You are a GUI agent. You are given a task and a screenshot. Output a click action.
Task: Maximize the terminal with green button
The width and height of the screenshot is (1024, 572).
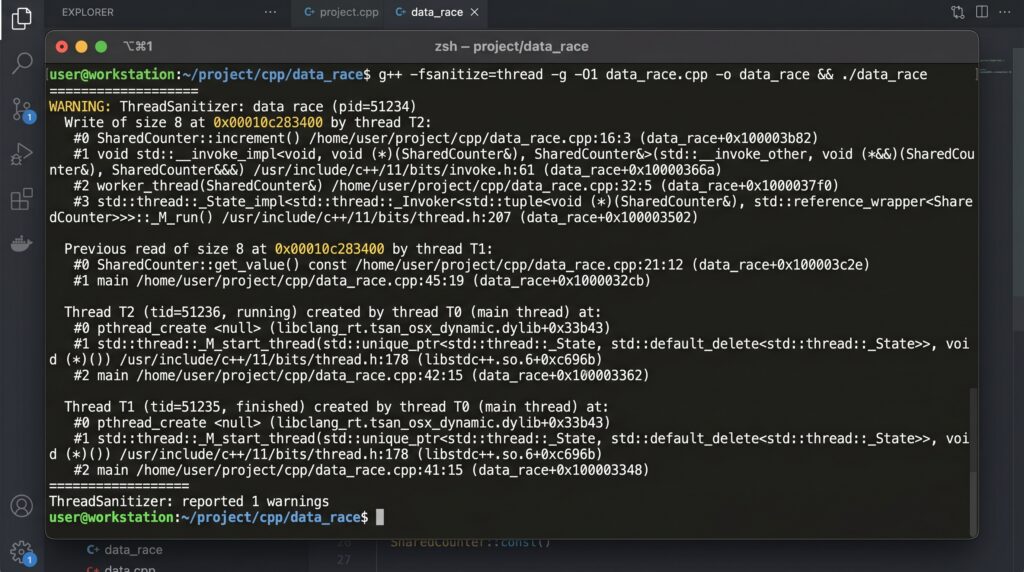pos(101,46)
